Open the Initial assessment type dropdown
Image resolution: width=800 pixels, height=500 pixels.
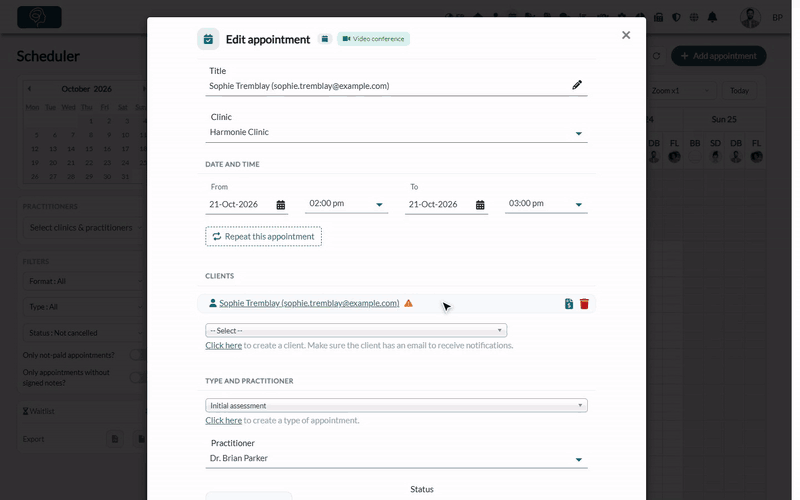(396, 406)
